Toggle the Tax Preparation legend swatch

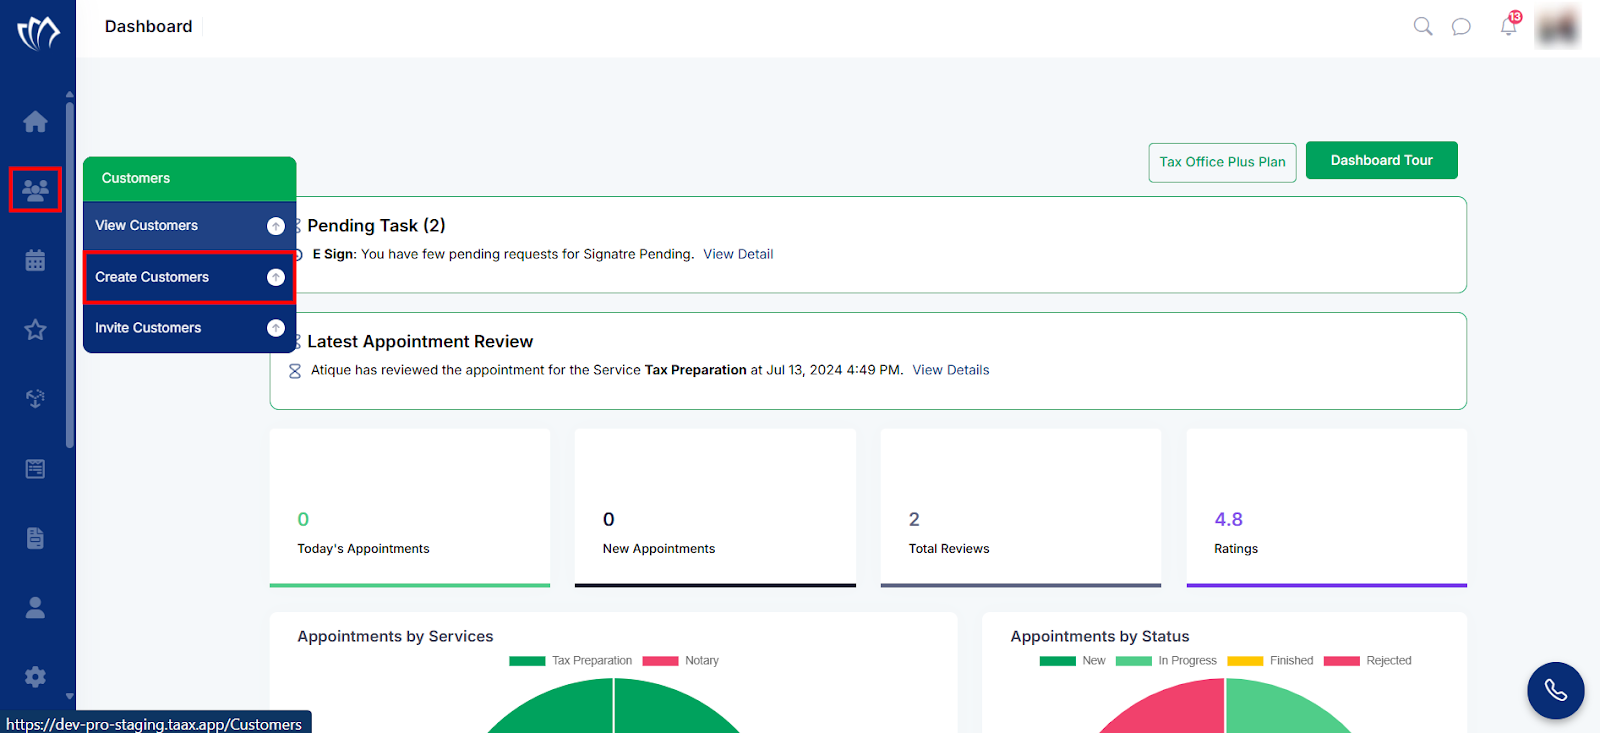(527, 661)
